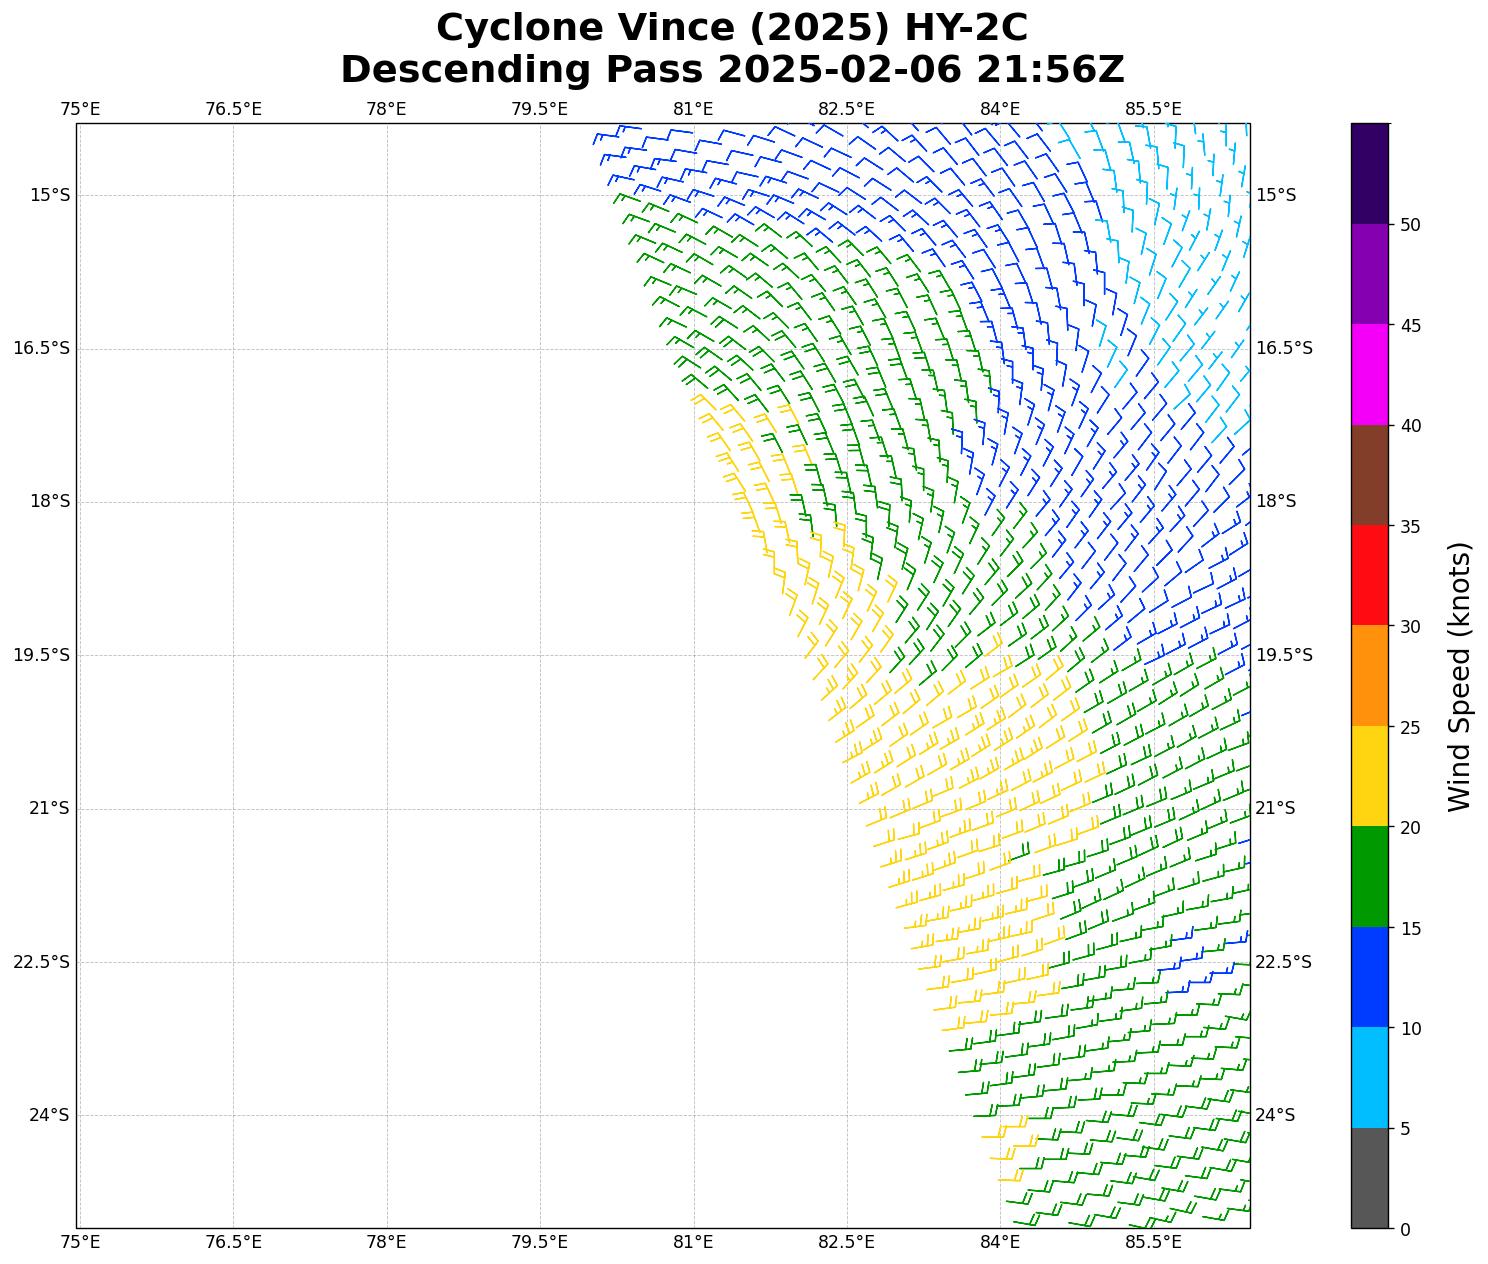Image resolution: width=1488 pixels, height=1264 pixels.
Task: Click the gray 0–5 knots colorbar segment
Action: [1369, 1178]
